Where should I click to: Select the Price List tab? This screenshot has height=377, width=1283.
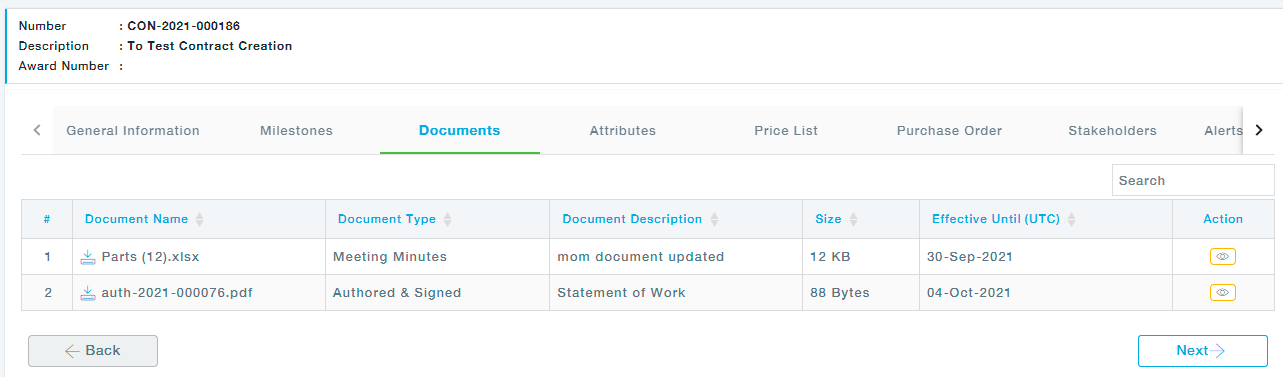tap(786, 131)
